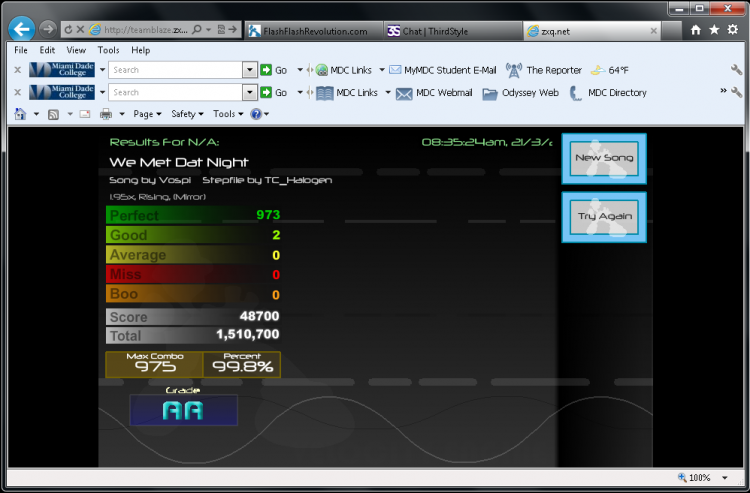Viewport: 750px width, 493px height.
Task: Go to the browser home page icon
Action: point(696,30)
